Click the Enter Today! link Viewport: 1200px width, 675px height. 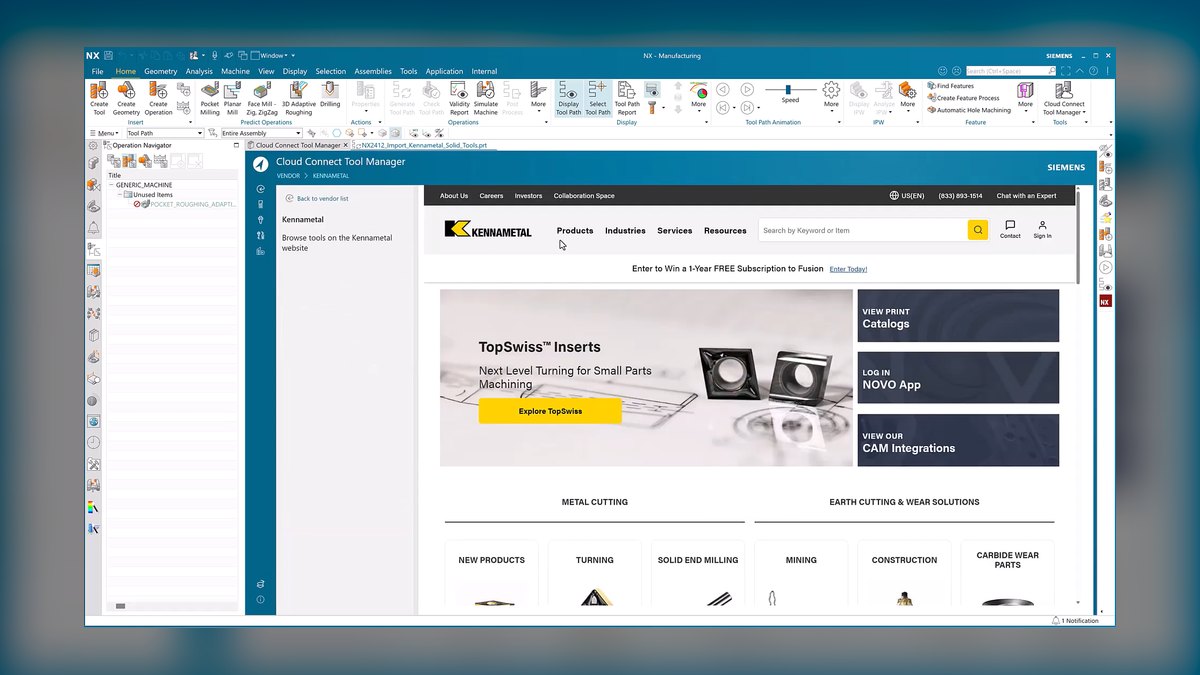(x=848, y=269)
